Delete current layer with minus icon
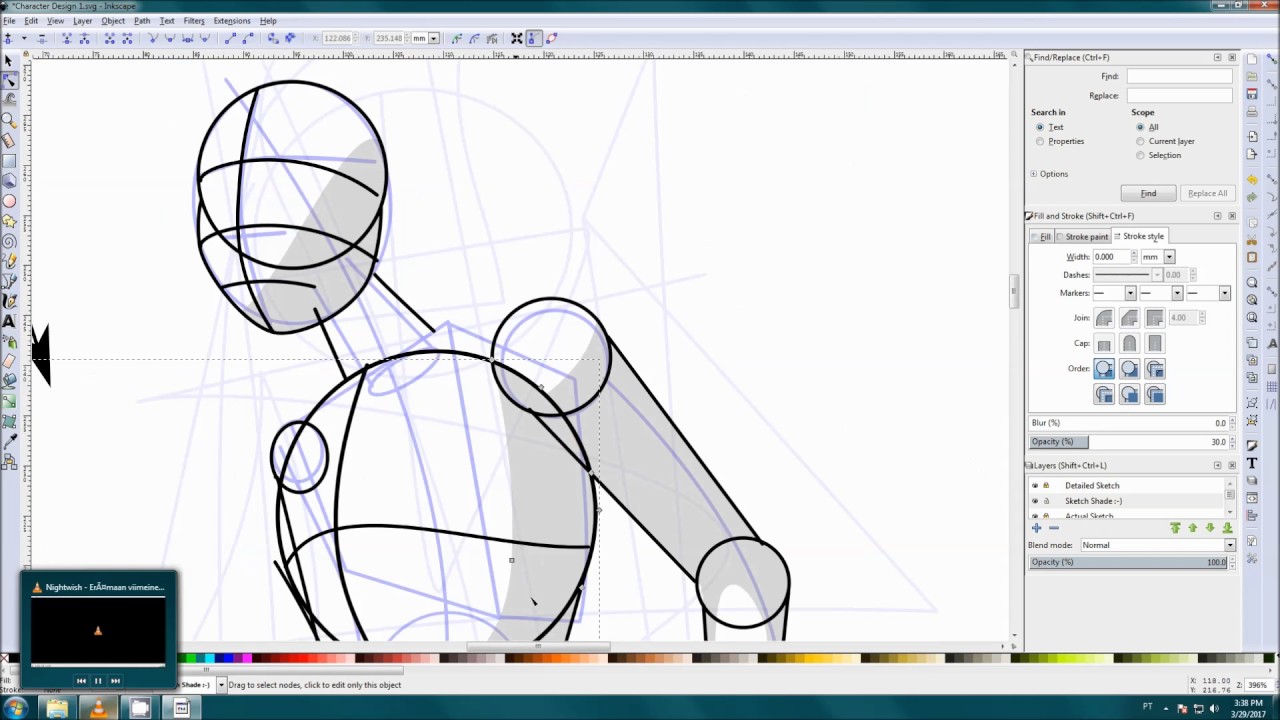Image resolution: width=1280 pixels, height=720 pixels. click(x=1053, y=528)
